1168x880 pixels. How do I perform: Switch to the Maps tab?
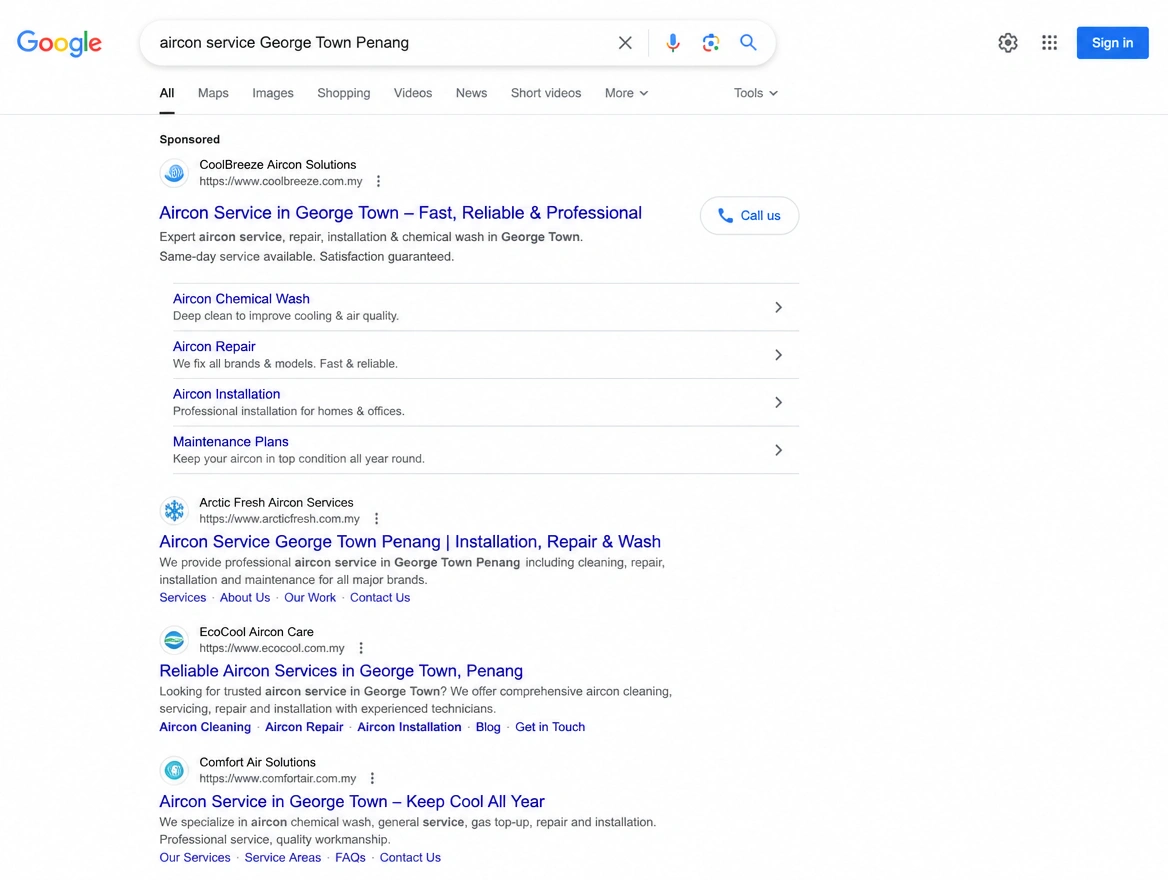[x=213, y=93]
